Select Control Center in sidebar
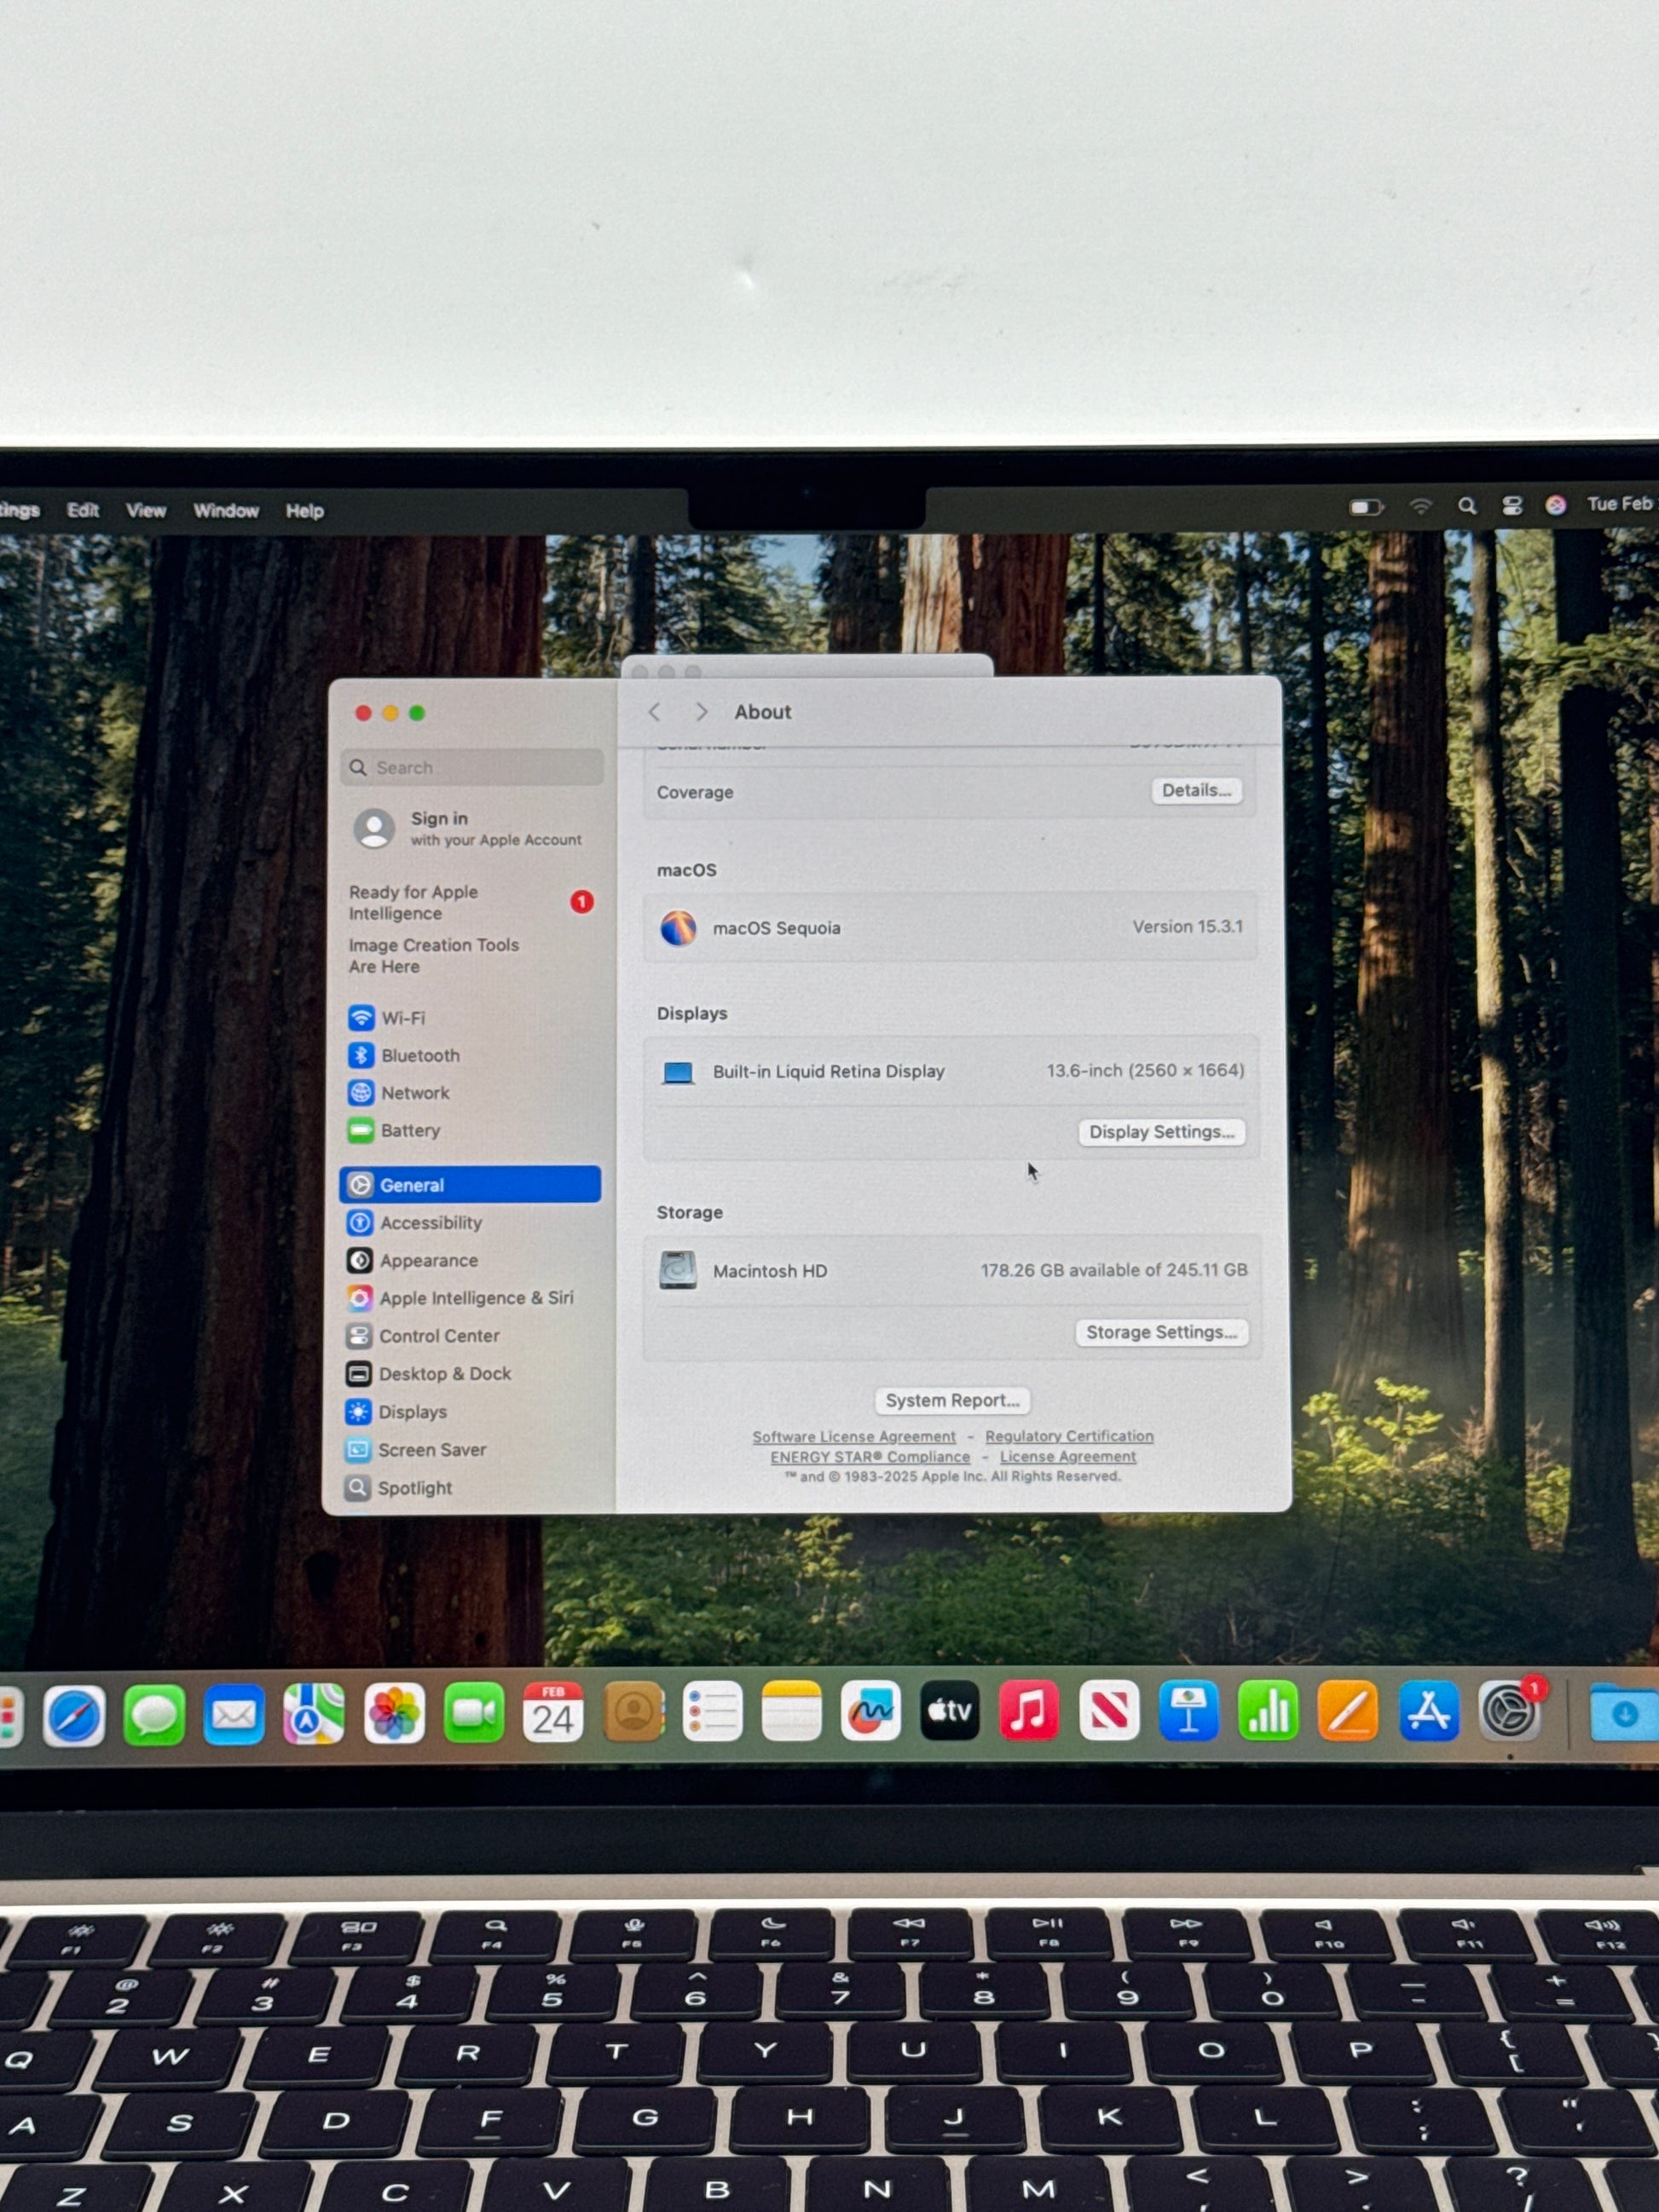The image size is (1659, 2212). (438, 1336)
